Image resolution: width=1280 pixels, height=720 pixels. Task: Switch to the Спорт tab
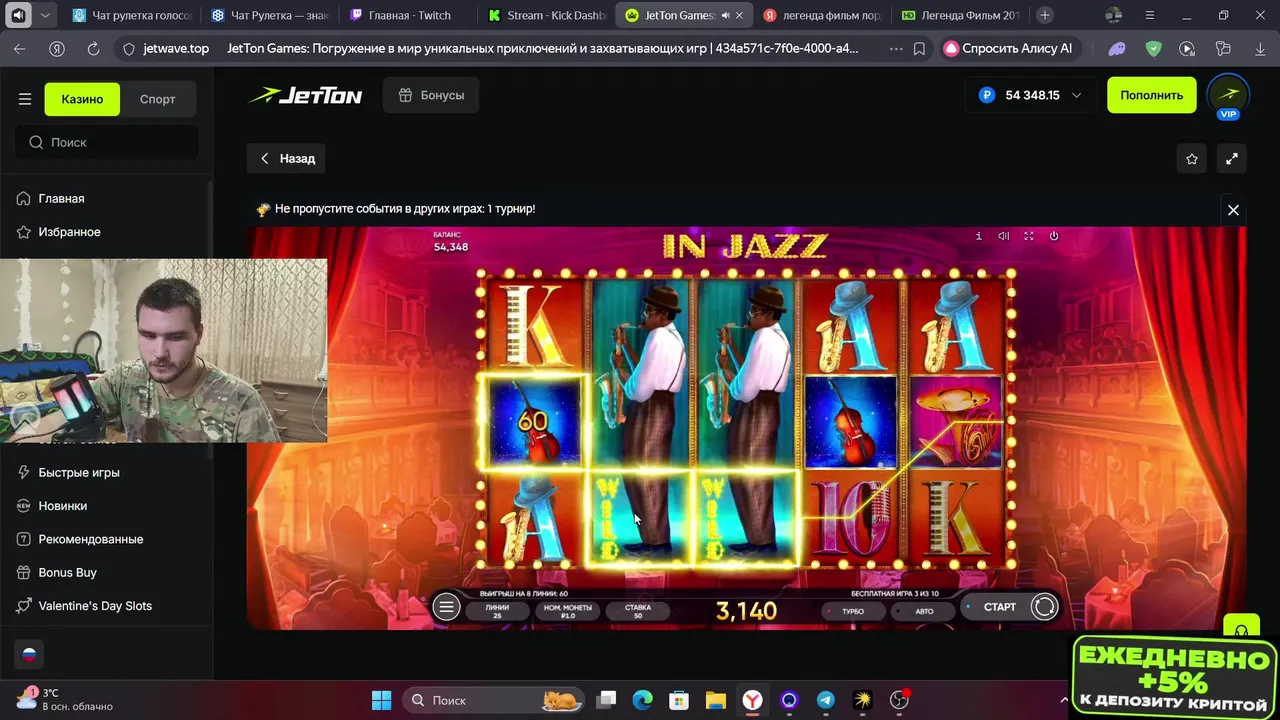[x=157, y=99]
